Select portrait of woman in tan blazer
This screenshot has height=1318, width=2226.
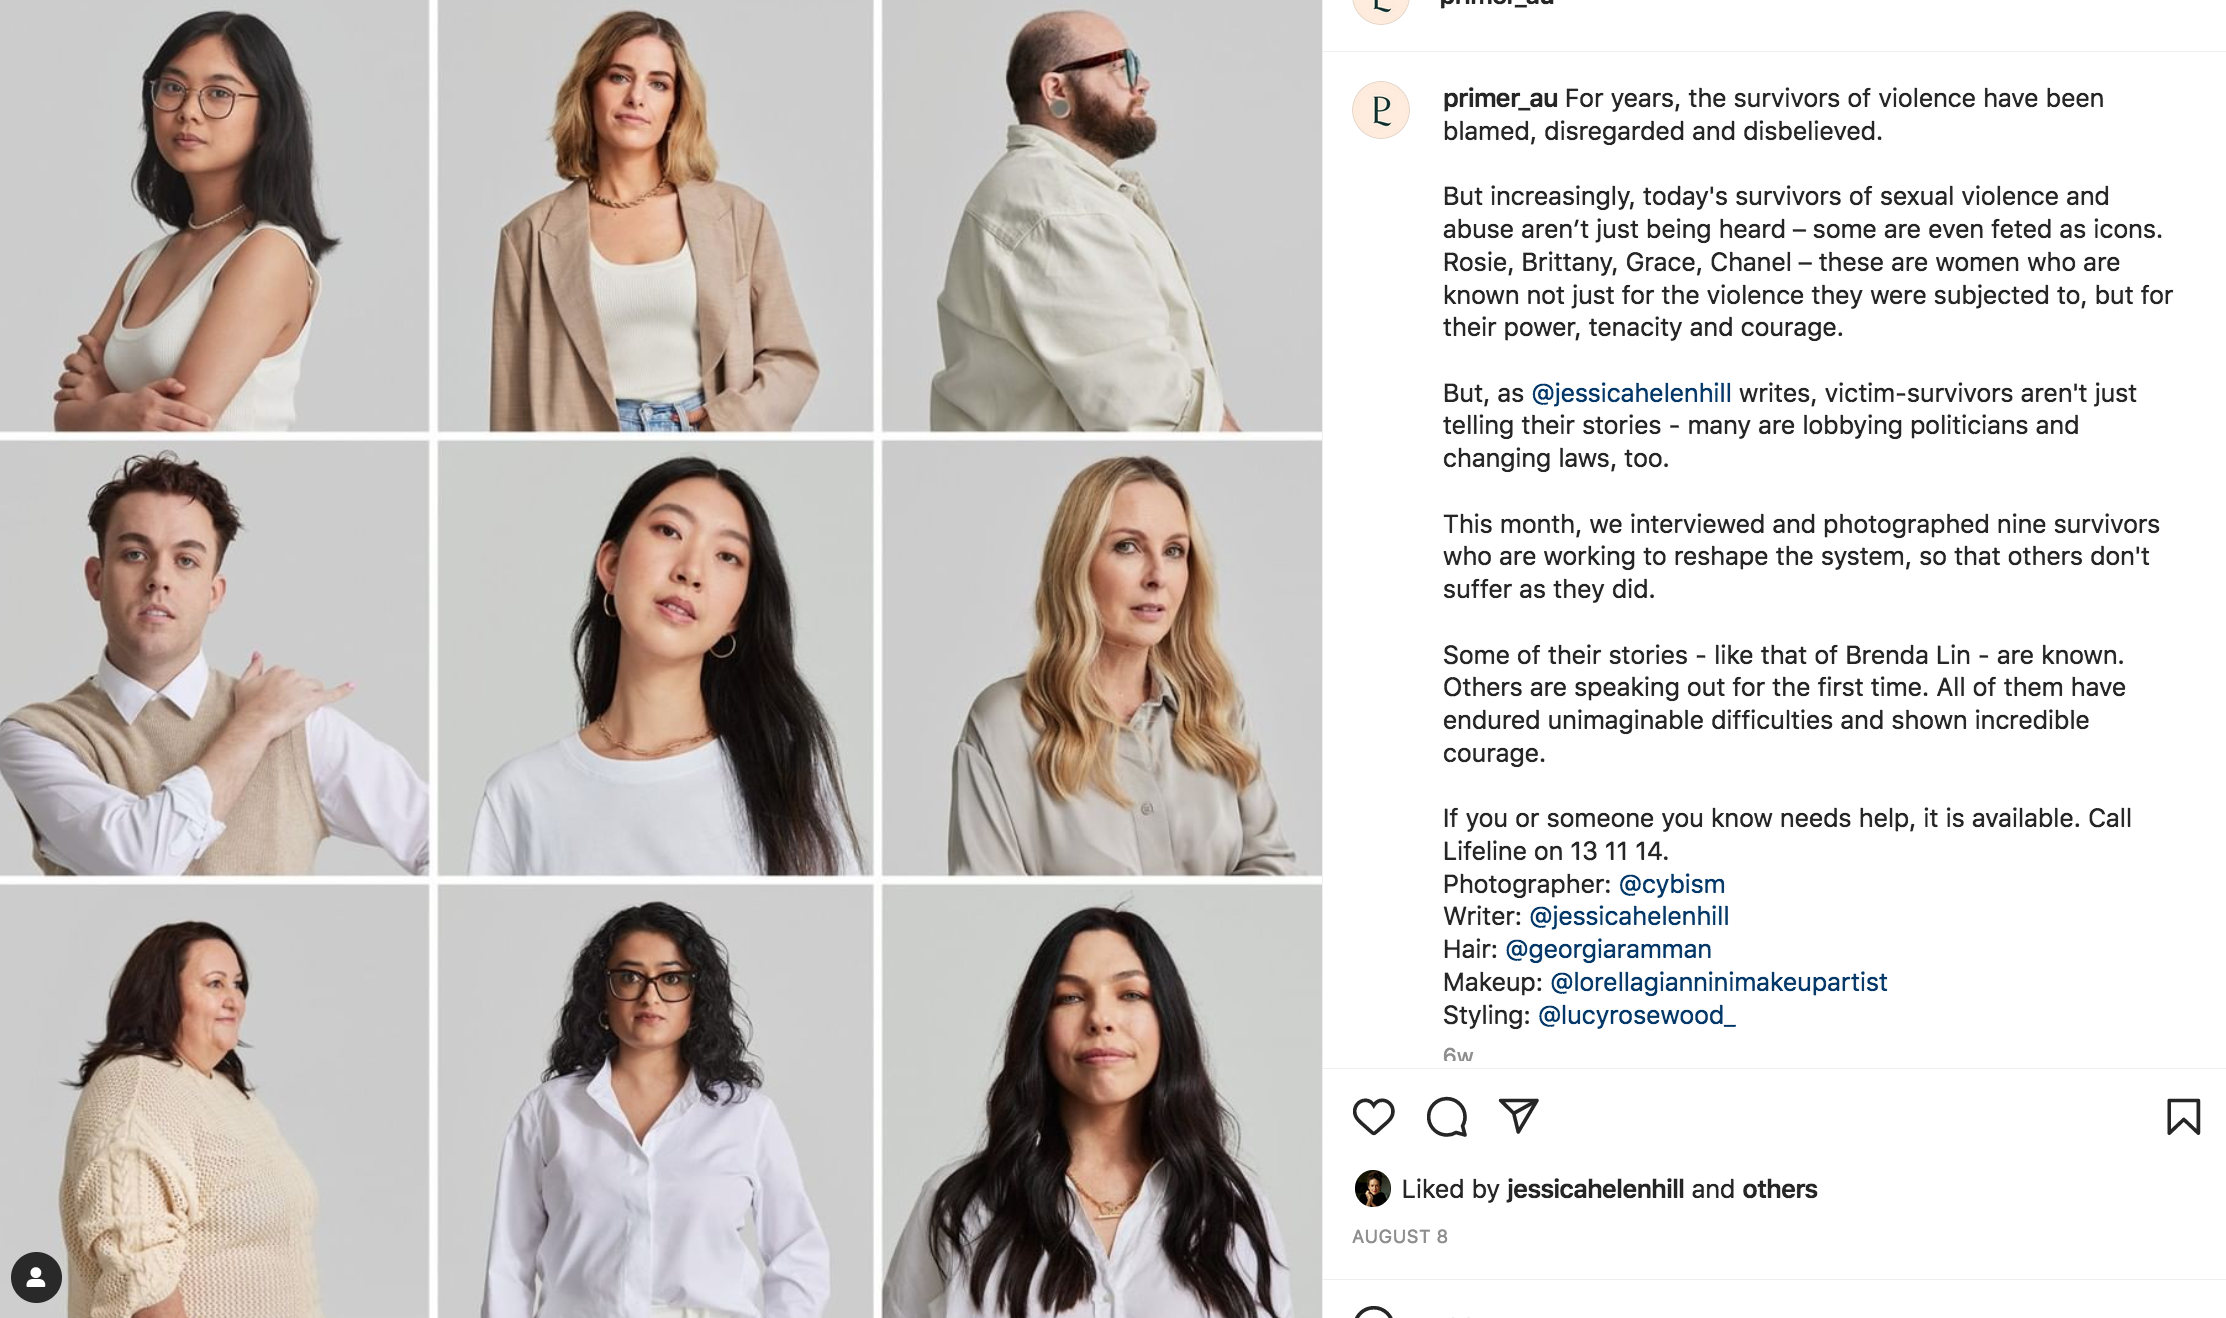point(655,215)
